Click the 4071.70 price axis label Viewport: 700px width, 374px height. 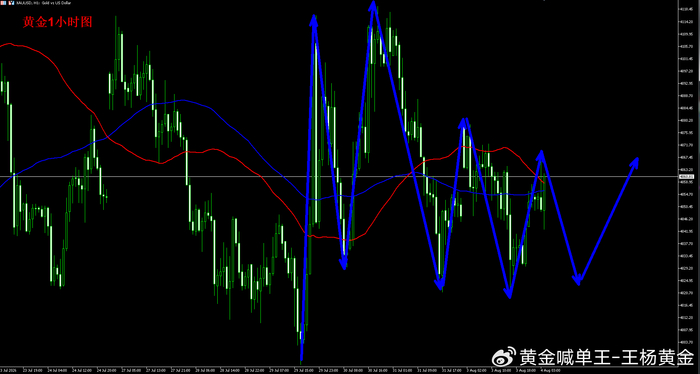pyautogui.click(x=686, y=145)
